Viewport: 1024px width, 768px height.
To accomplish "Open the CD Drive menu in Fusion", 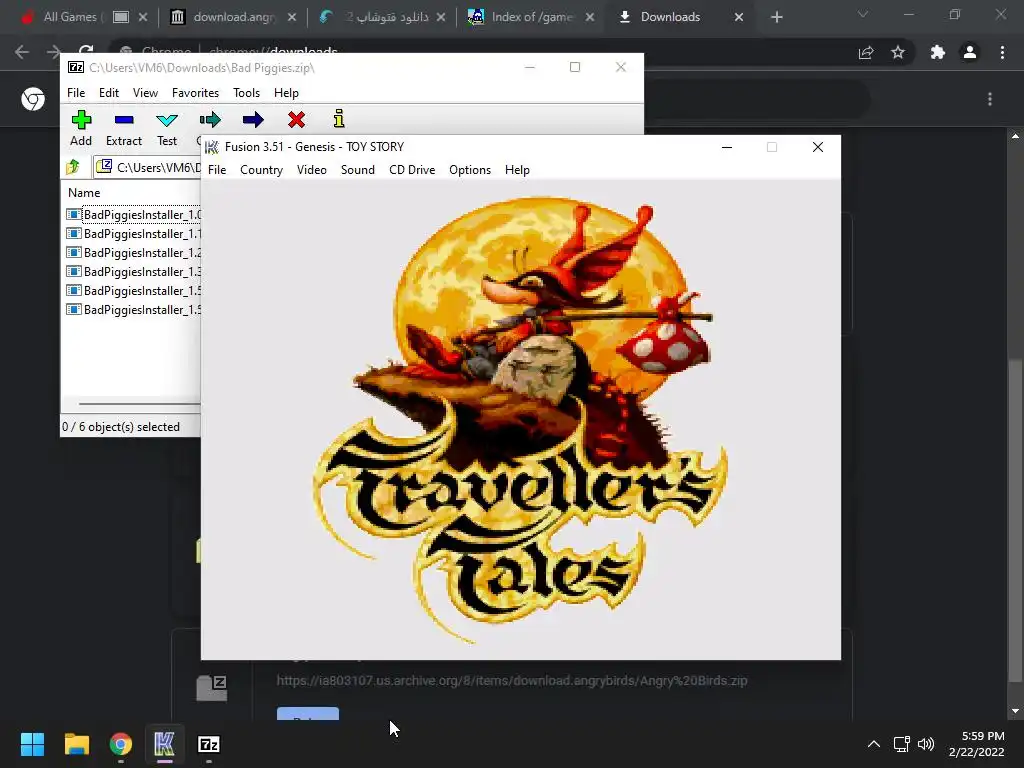I will (412, 170).
